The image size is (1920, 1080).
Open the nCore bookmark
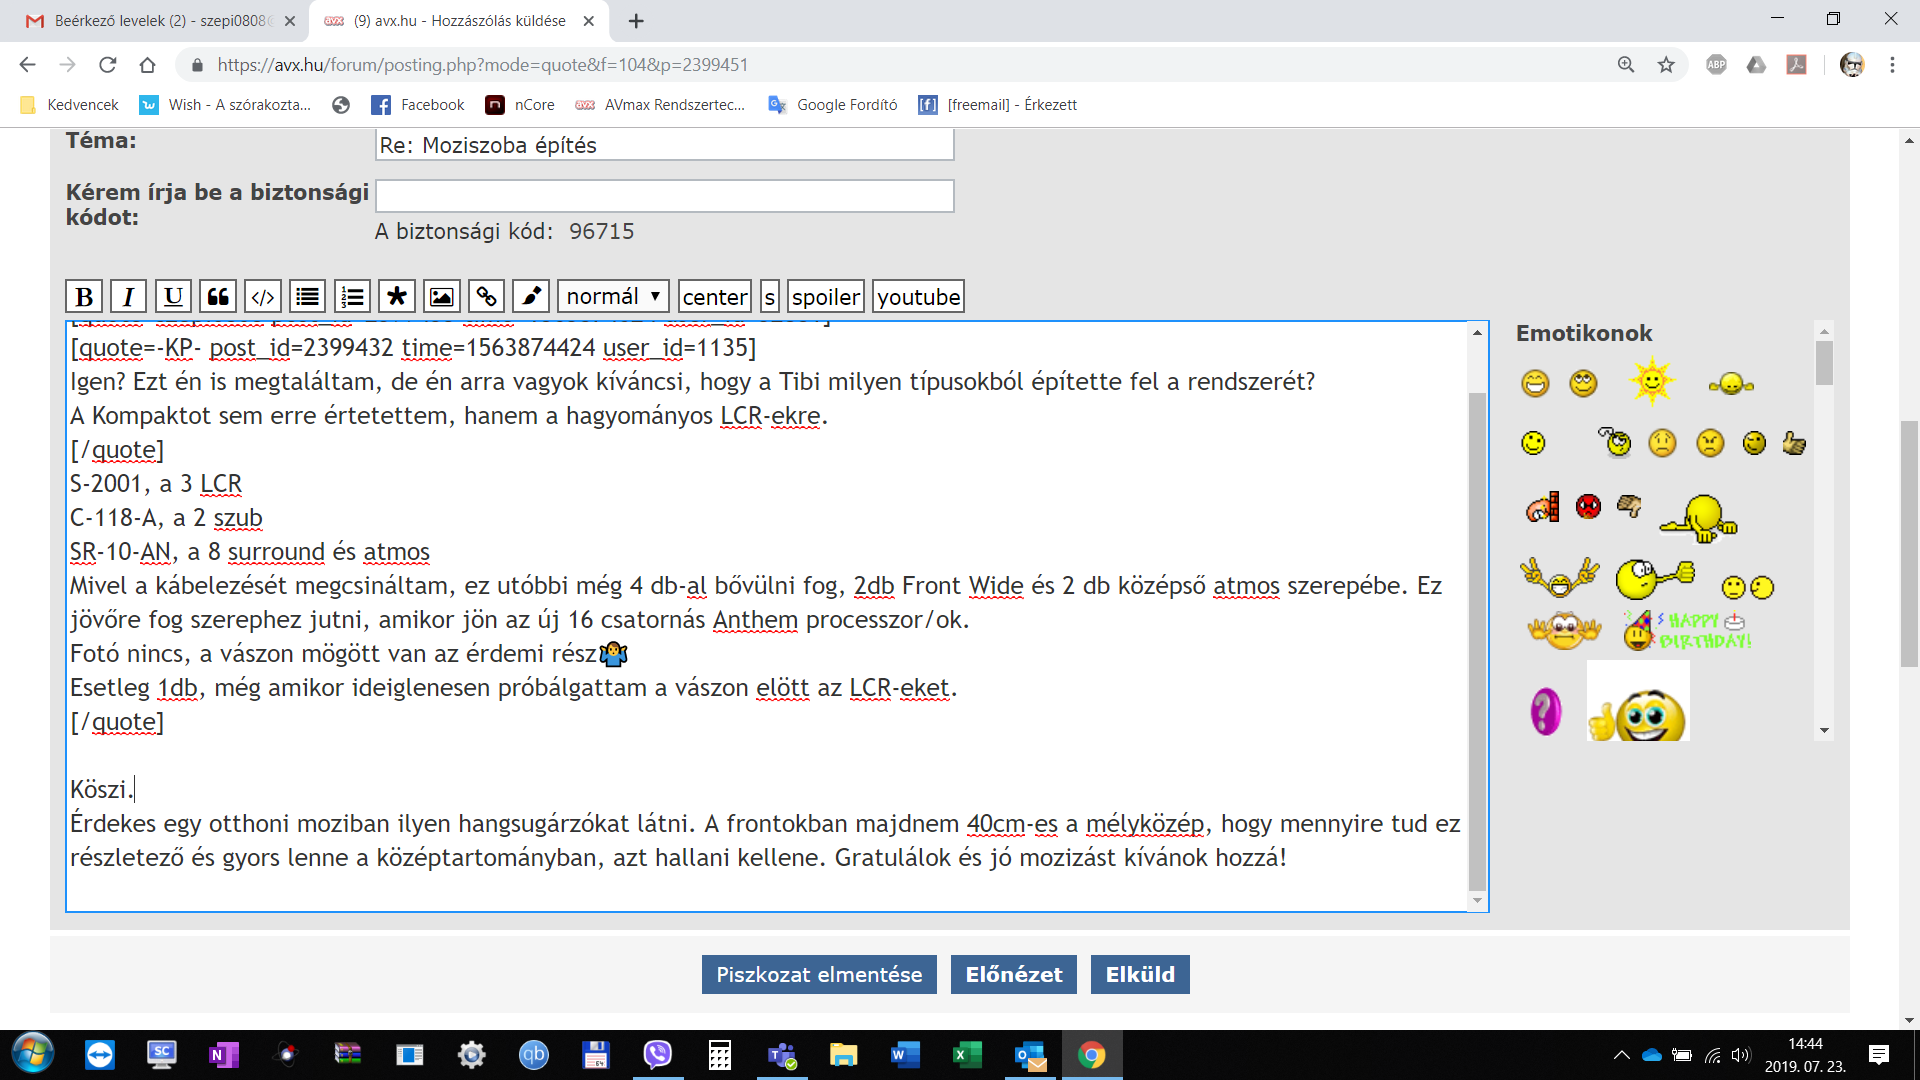tap(521, 105)
